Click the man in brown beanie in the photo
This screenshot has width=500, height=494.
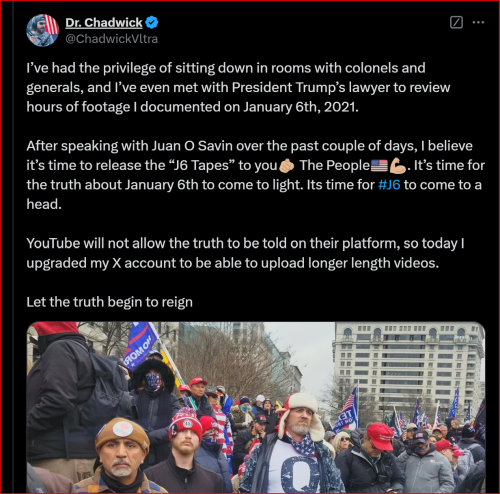[x=121, y=455]
